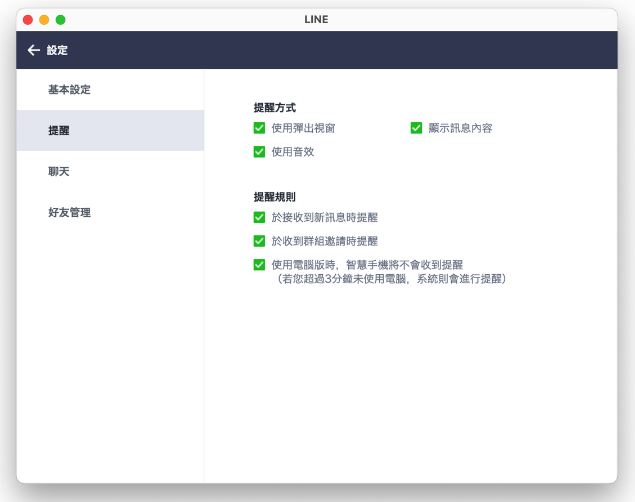Image resolution: width=635 pixels, height=502 pixels.
Task: Click the 提醒方式 heading
Action: point(275,108)
